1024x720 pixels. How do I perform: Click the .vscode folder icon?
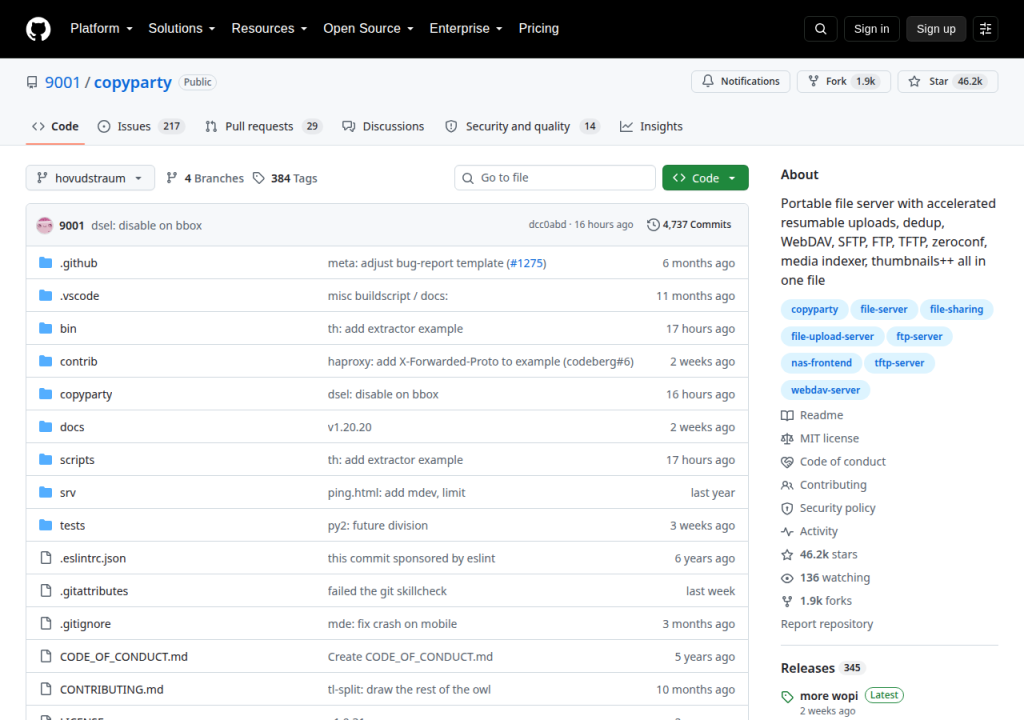coord(45,295)
